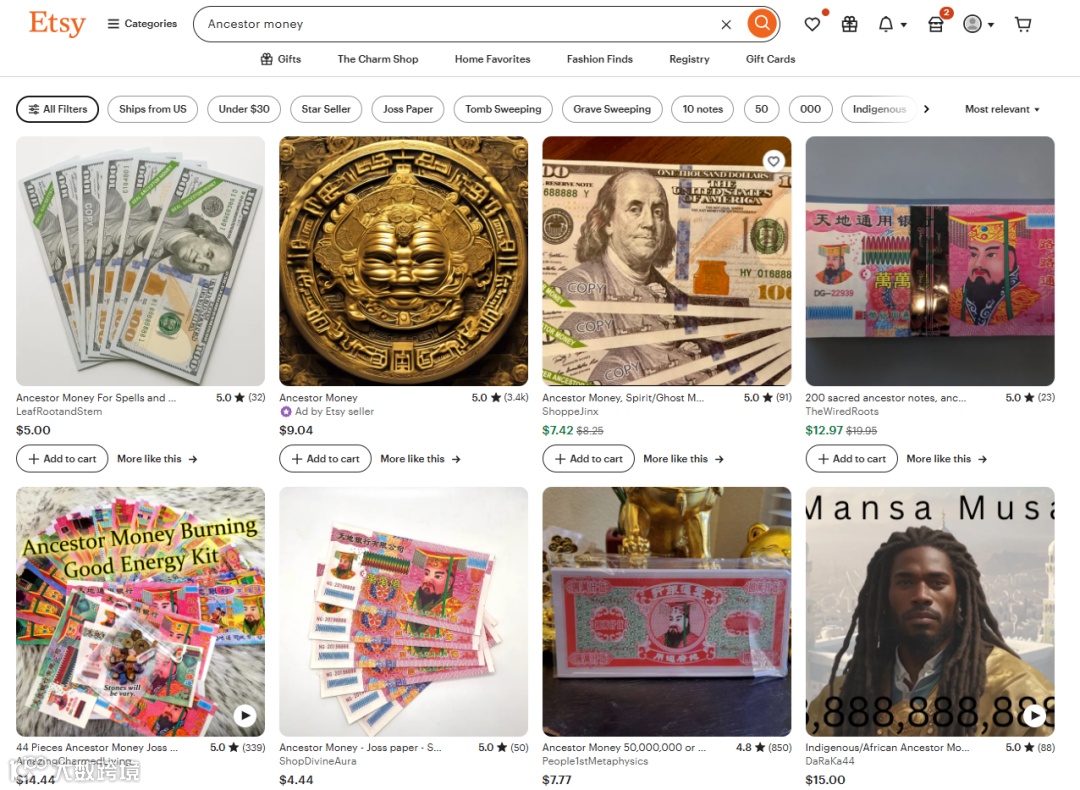Open the All Filters button
1080x790 pixels.
pyautogui.click(x=58, y=109)
